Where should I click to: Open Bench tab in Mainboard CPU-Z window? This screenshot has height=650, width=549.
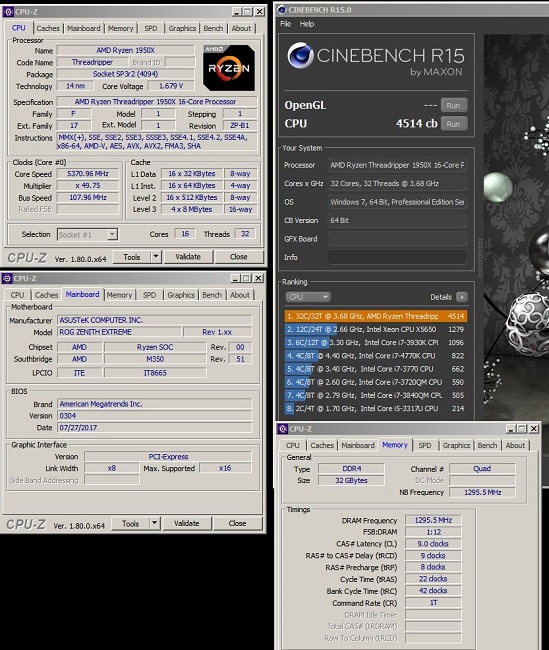coord(212,295)
